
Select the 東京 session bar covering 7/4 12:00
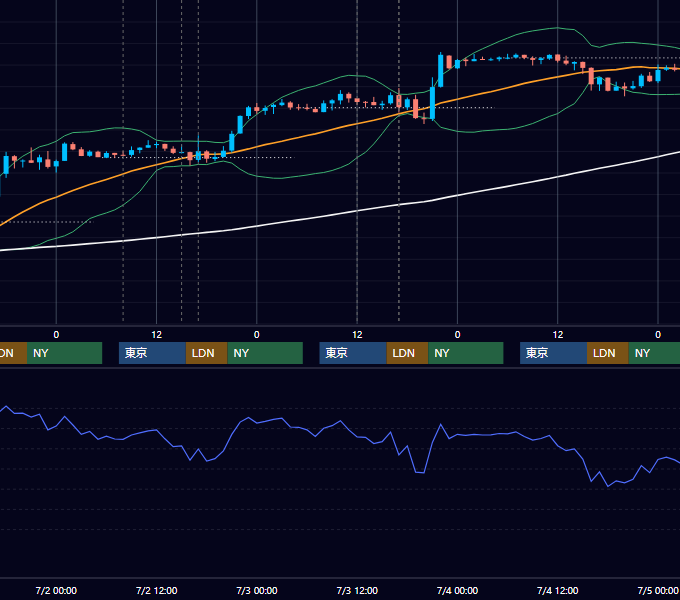click(553, 353)
